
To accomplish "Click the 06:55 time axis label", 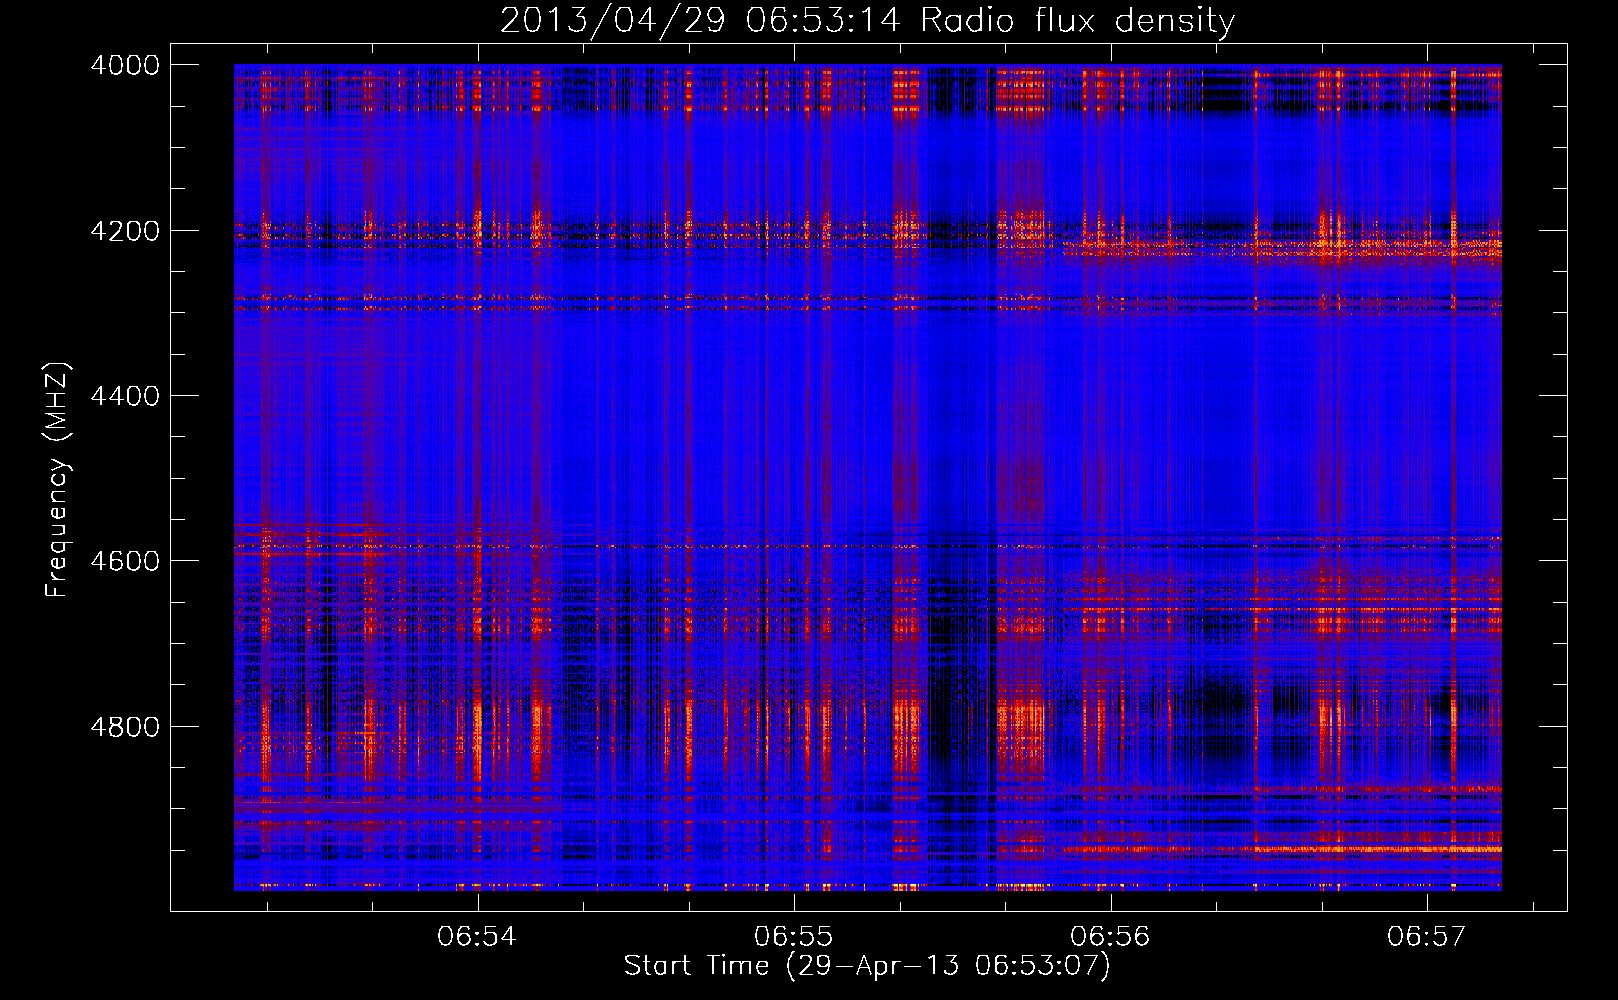I will (x=793, y=936).
